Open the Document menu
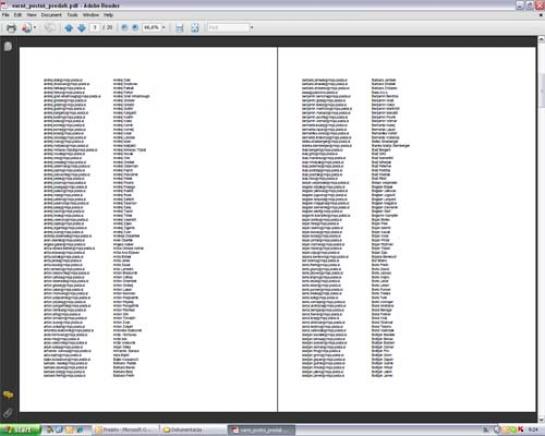This screenshot has height=436, width=545. pos(51,15)
